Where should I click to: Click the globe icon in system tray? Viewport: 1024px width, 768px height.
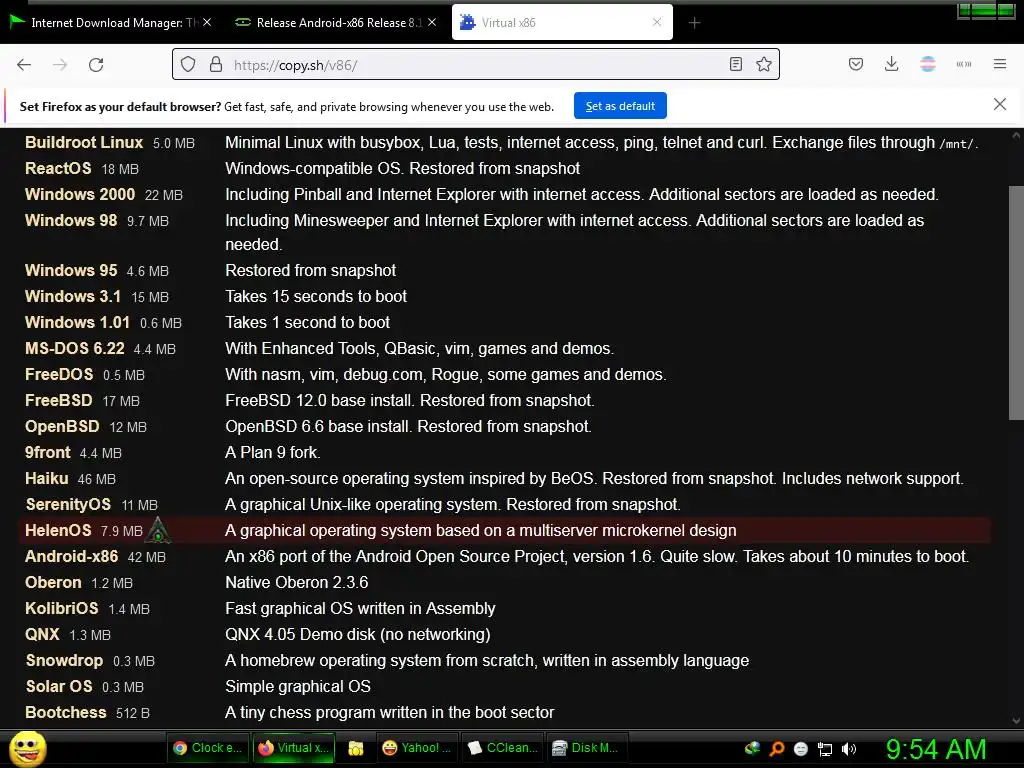pos(752,748)
